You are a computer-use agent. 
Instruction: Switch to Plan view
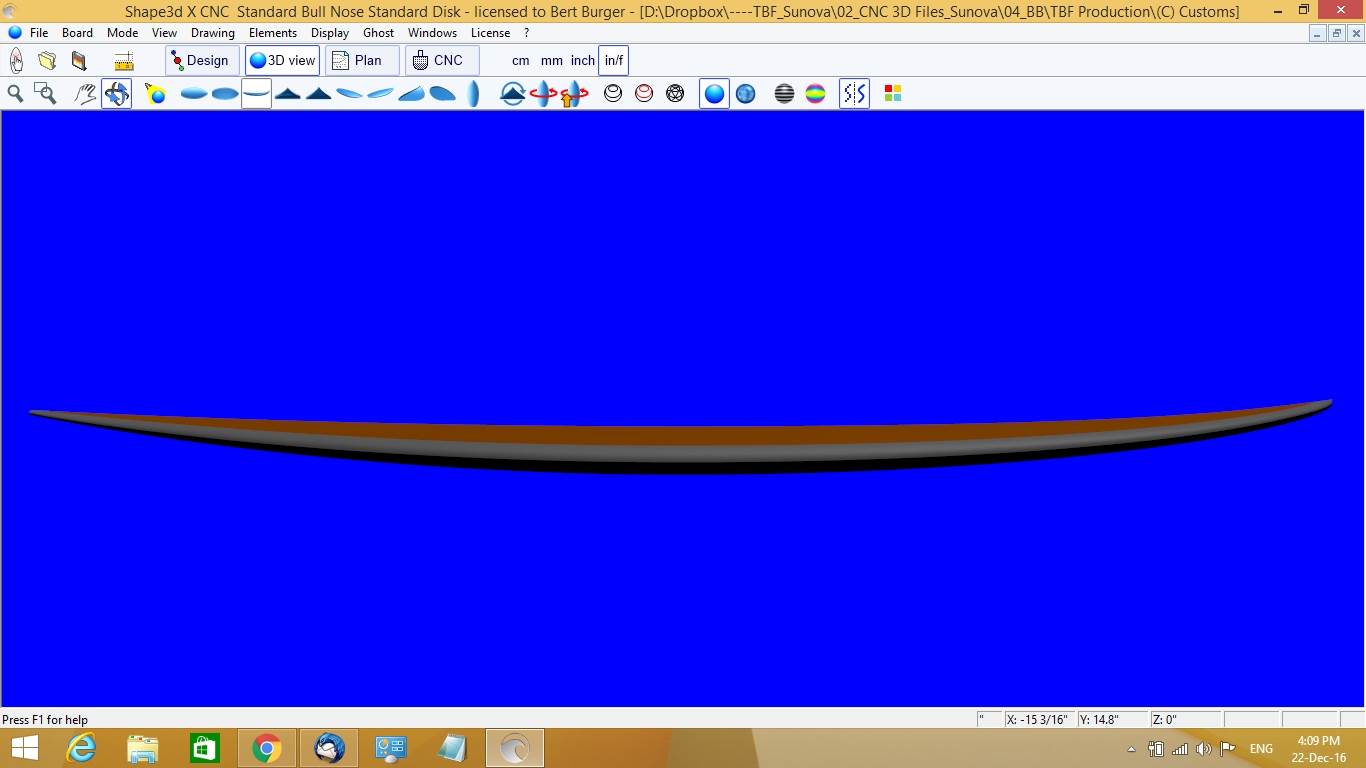360,60
